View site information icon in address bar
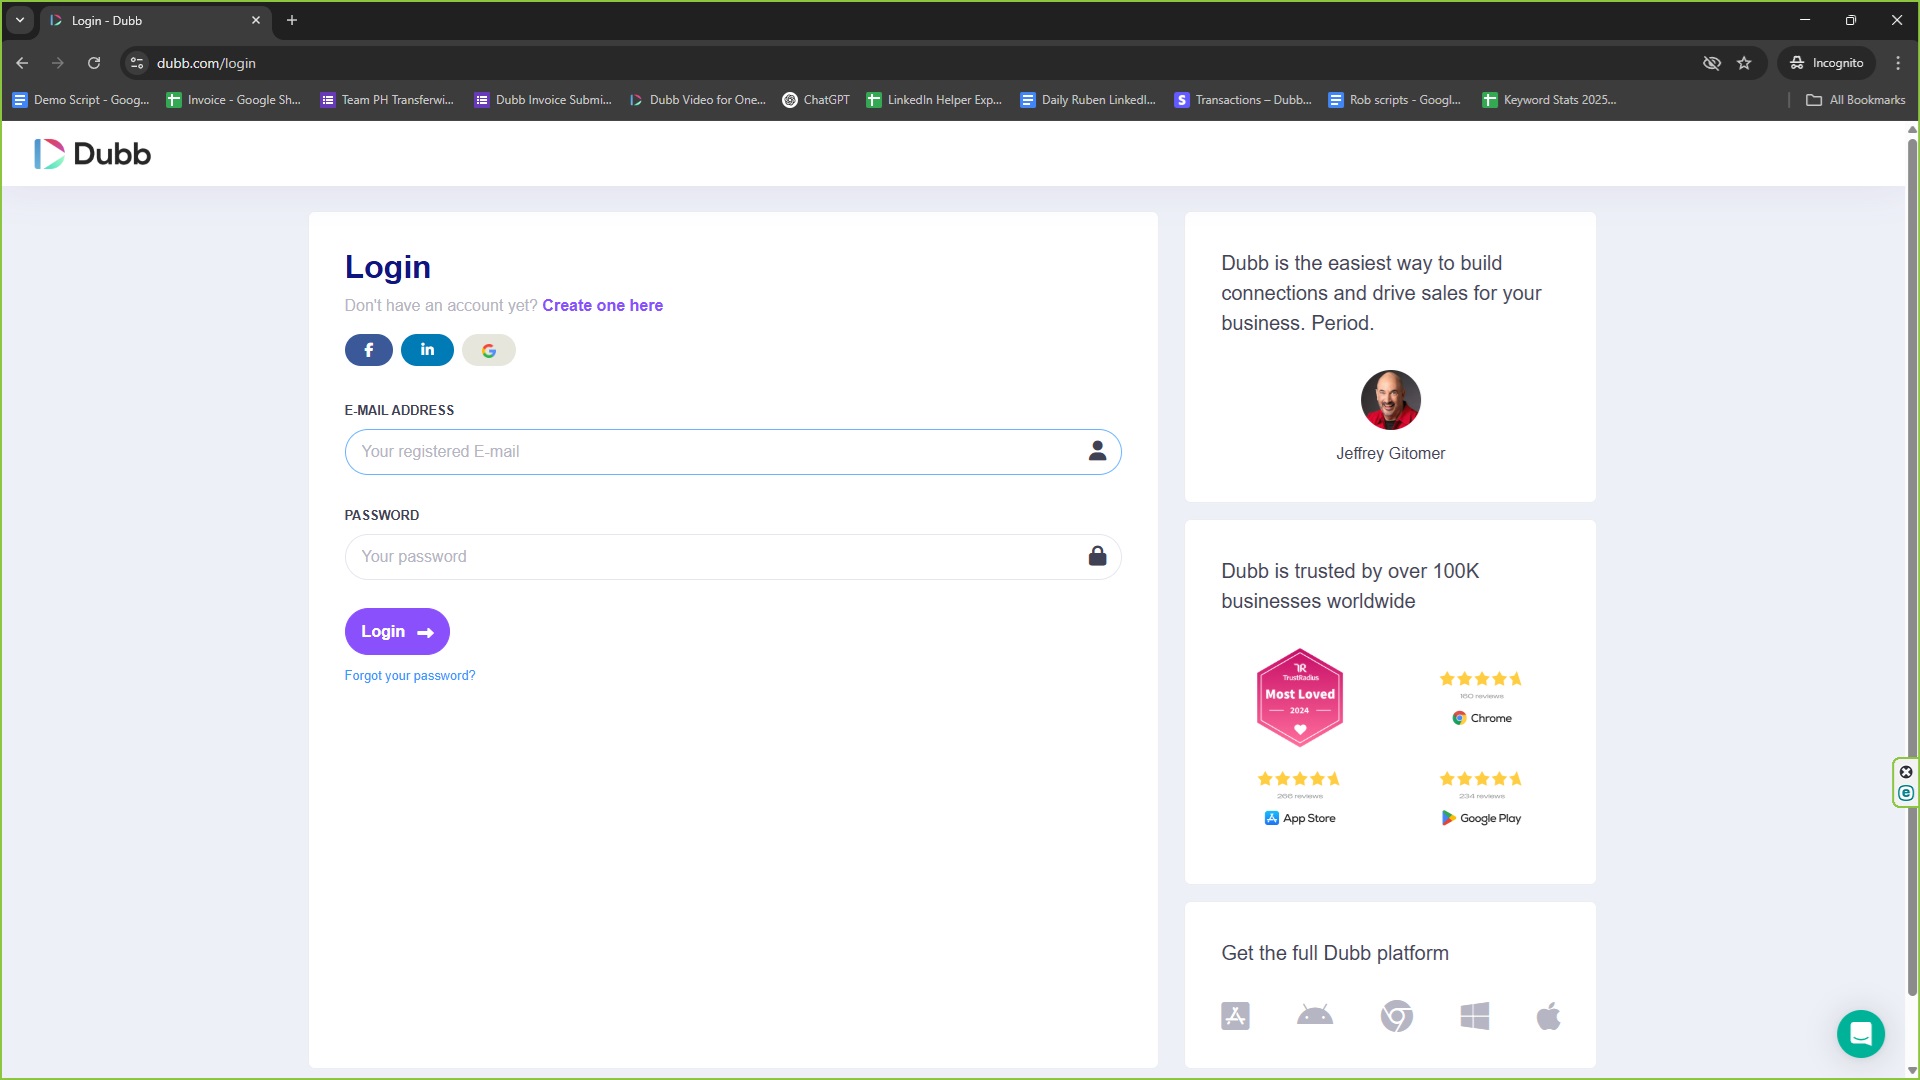1920x1080 pixels. pos(137,63)
